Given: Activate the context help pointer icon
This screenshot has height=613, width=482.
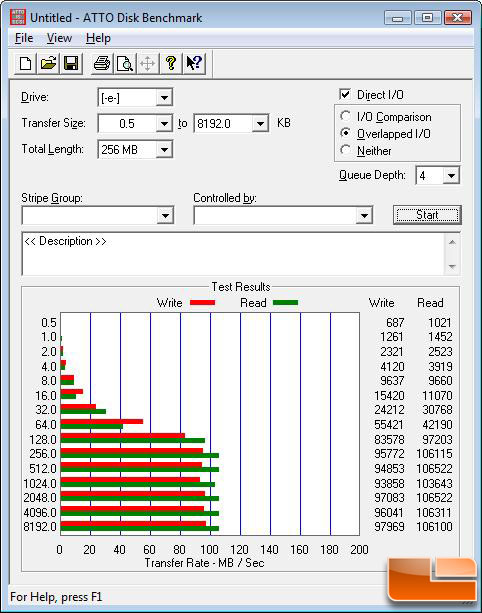Looking at the screenshot, I should 194,63.
